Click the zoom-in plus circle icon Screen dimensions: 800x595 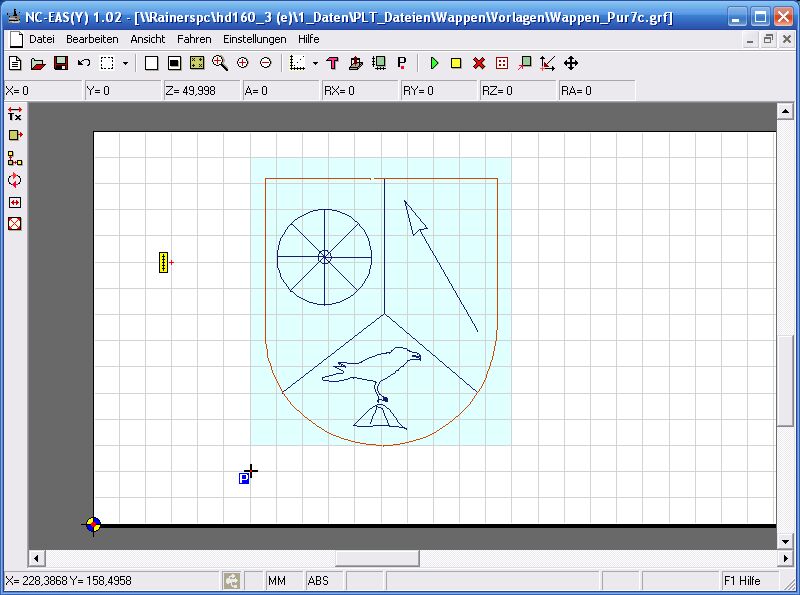(243, 63)
